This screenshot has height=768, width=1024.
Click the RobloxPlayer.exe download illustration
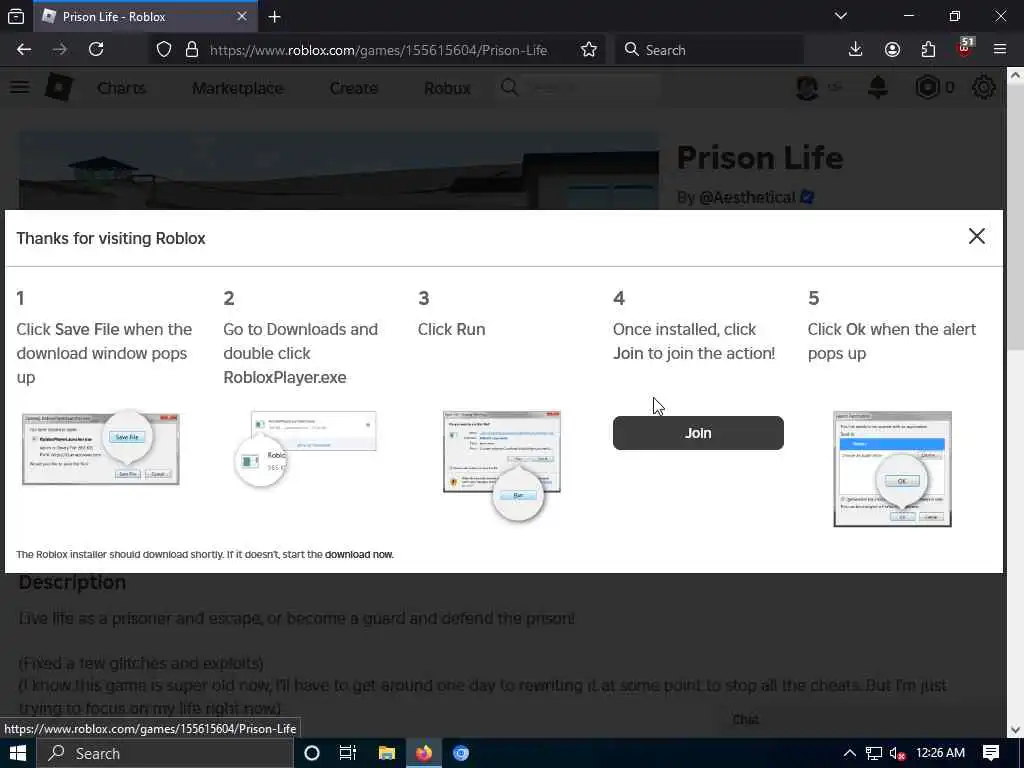point(306,448)
